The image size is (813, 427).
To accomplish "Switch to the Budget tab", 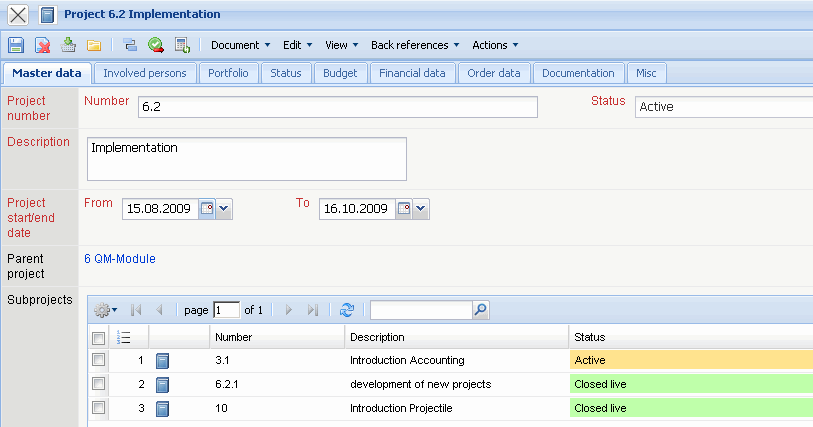I will click(x=339, y=73).
